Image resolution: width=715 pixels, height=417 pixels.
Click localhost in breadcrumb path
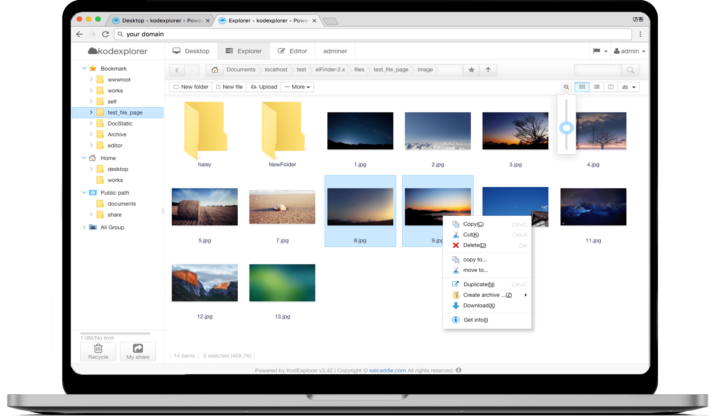coord(276,70)
